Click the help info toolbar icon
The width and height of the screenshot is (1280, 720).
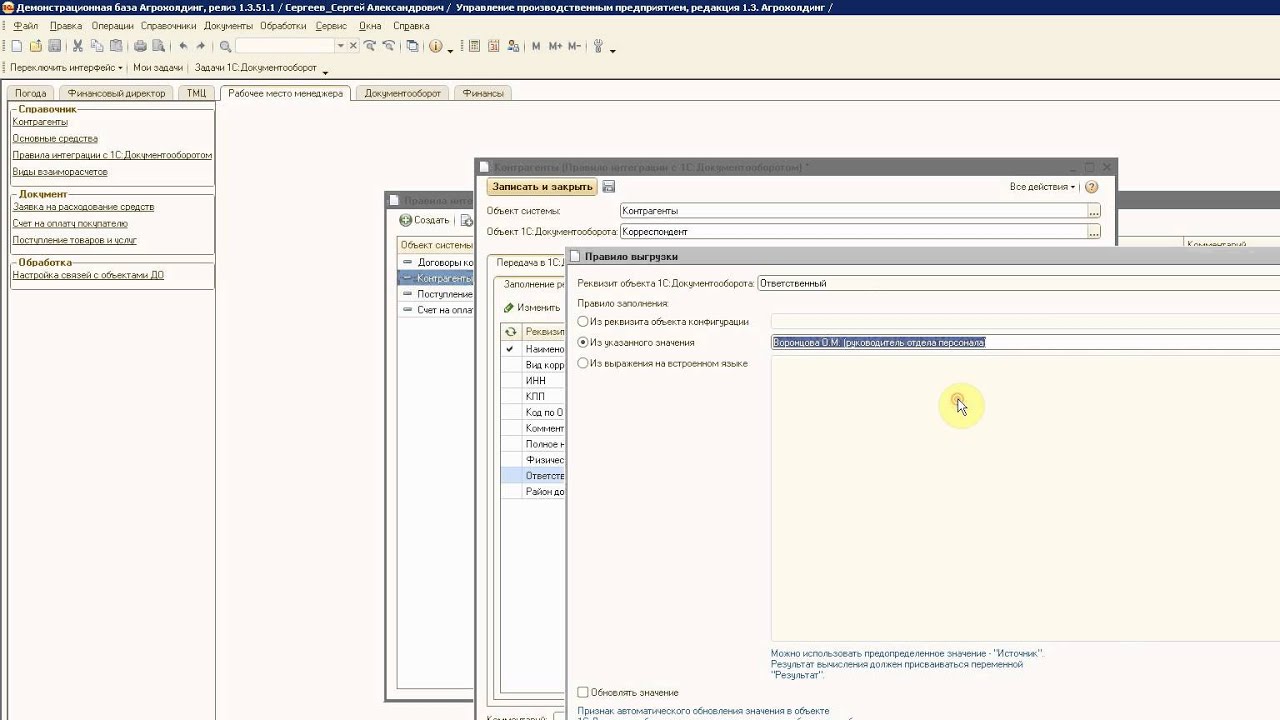click(435, 46)
